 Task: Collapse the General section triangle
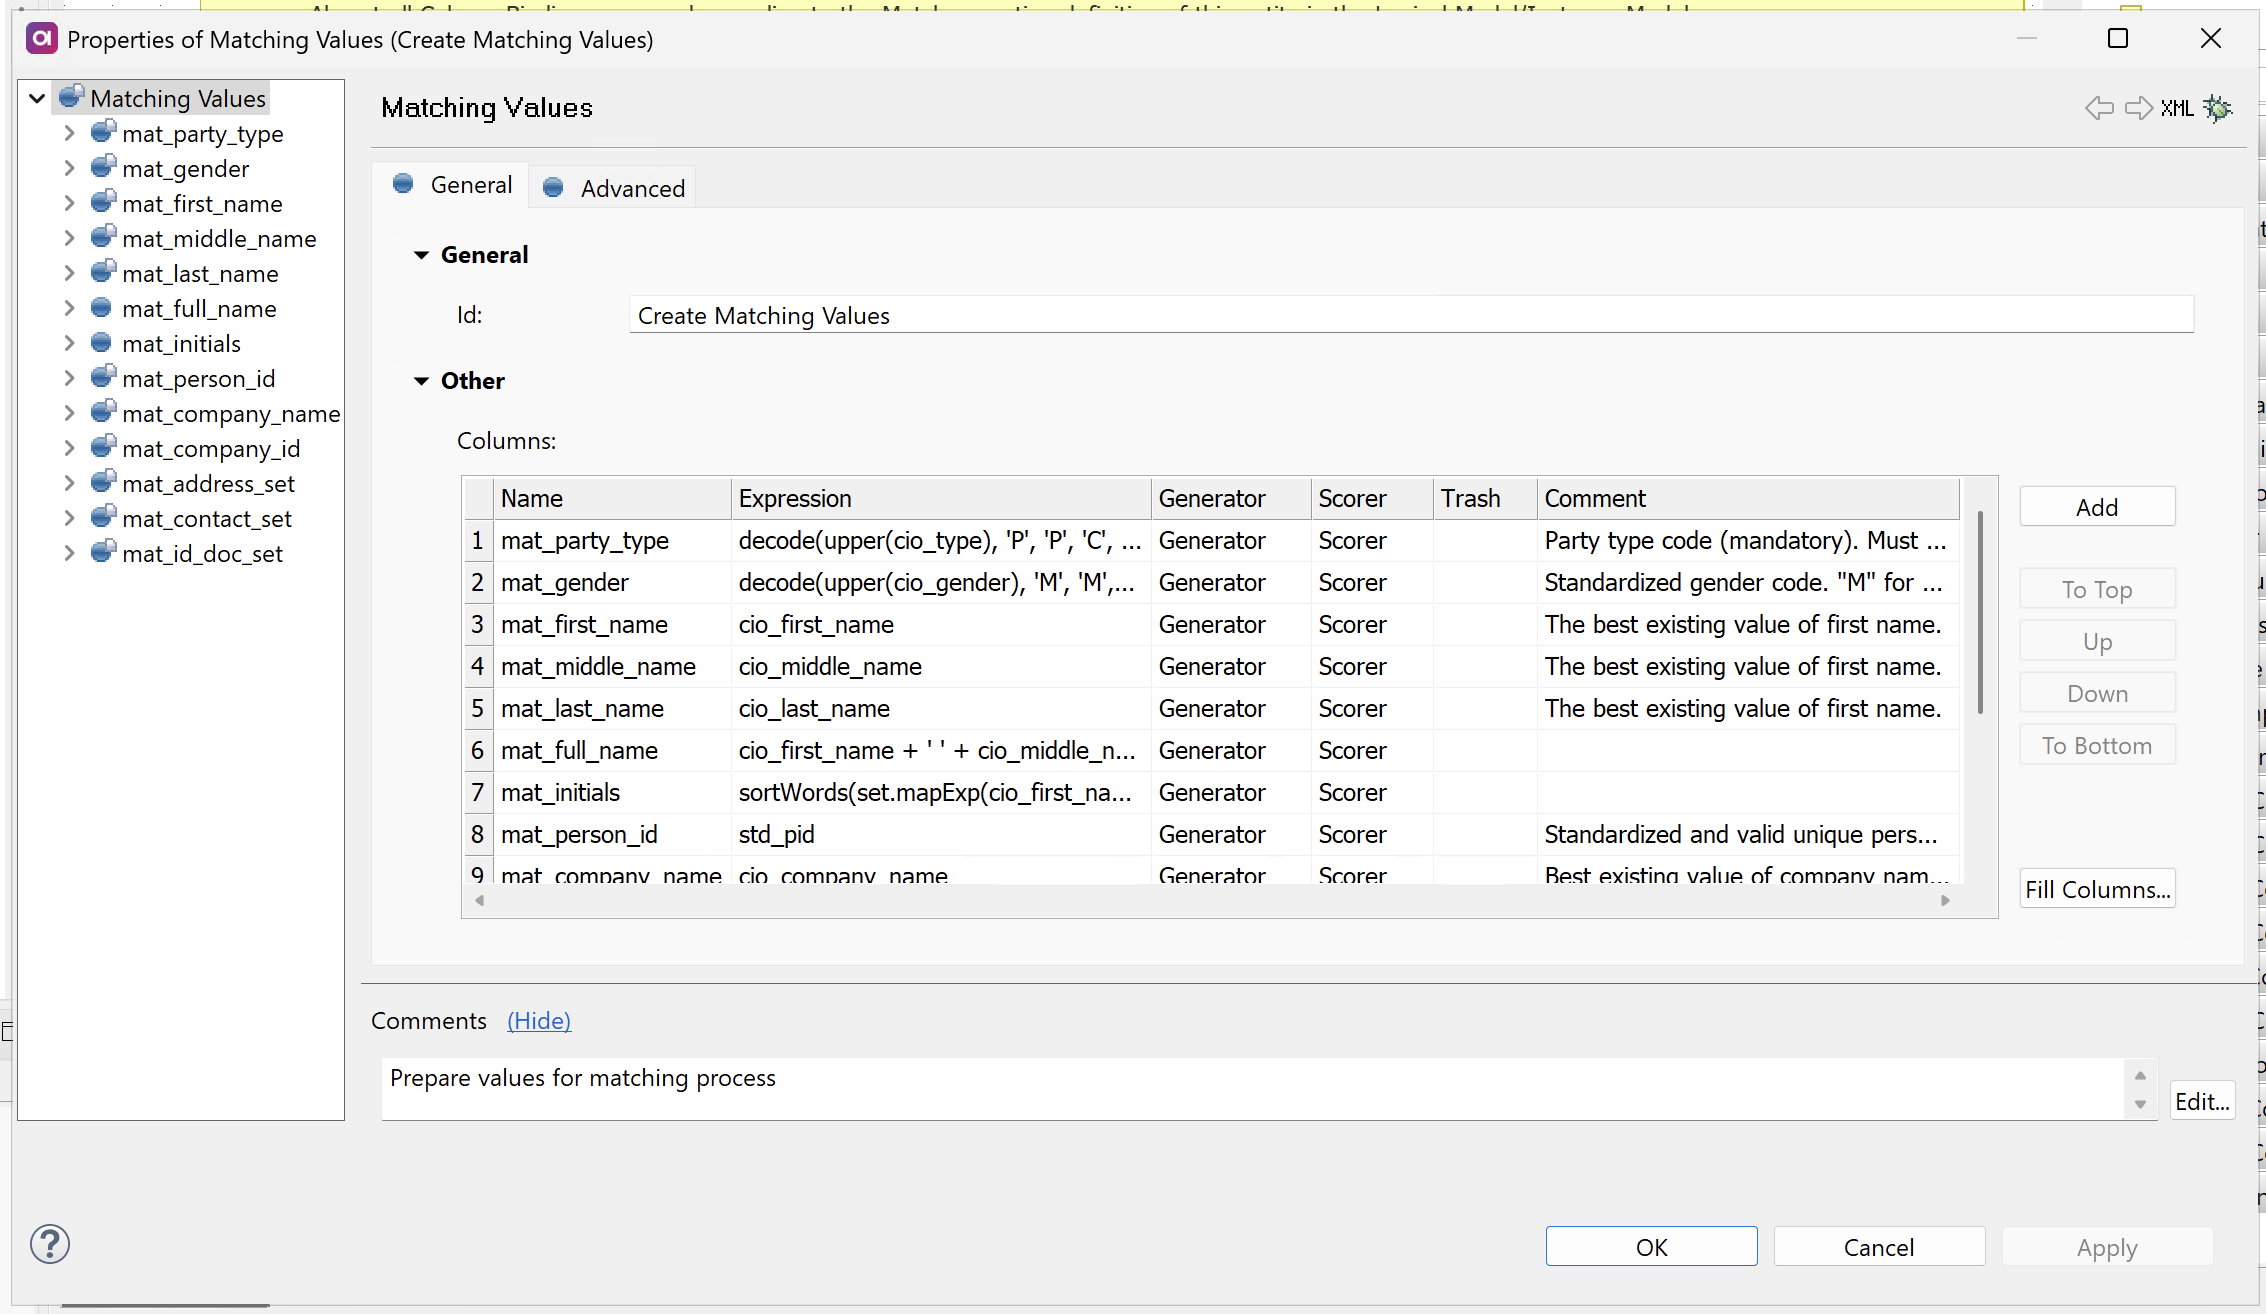[x=421, y=255]
